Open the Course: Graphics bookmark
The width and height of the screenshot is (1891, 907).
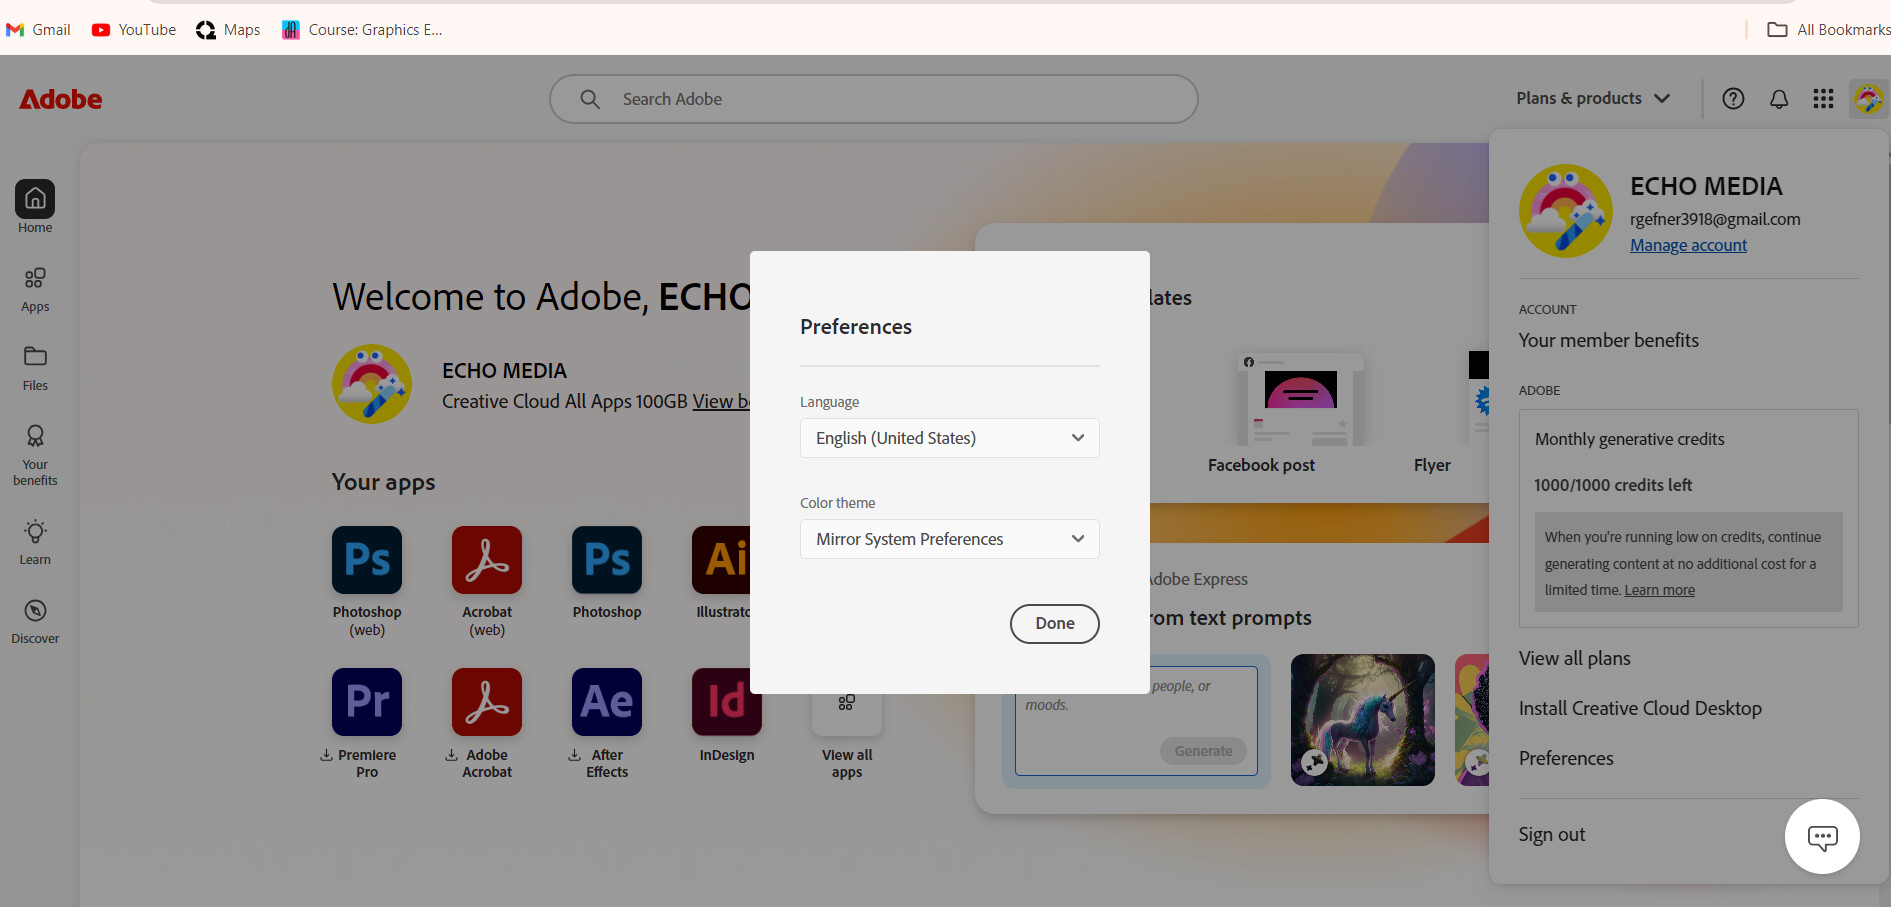[362, 29]
